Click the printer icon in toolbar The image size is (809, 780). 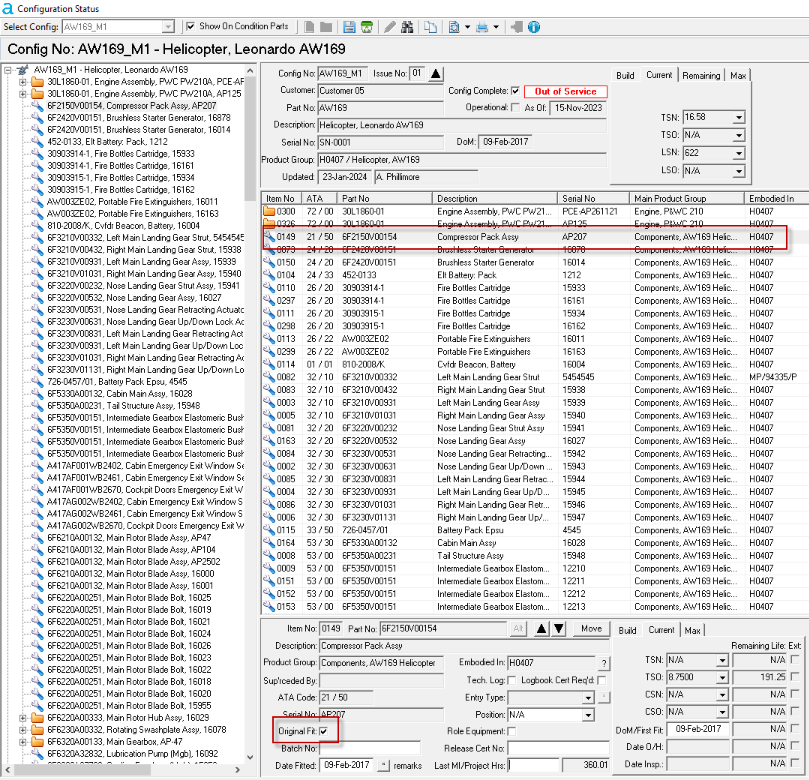483,27
